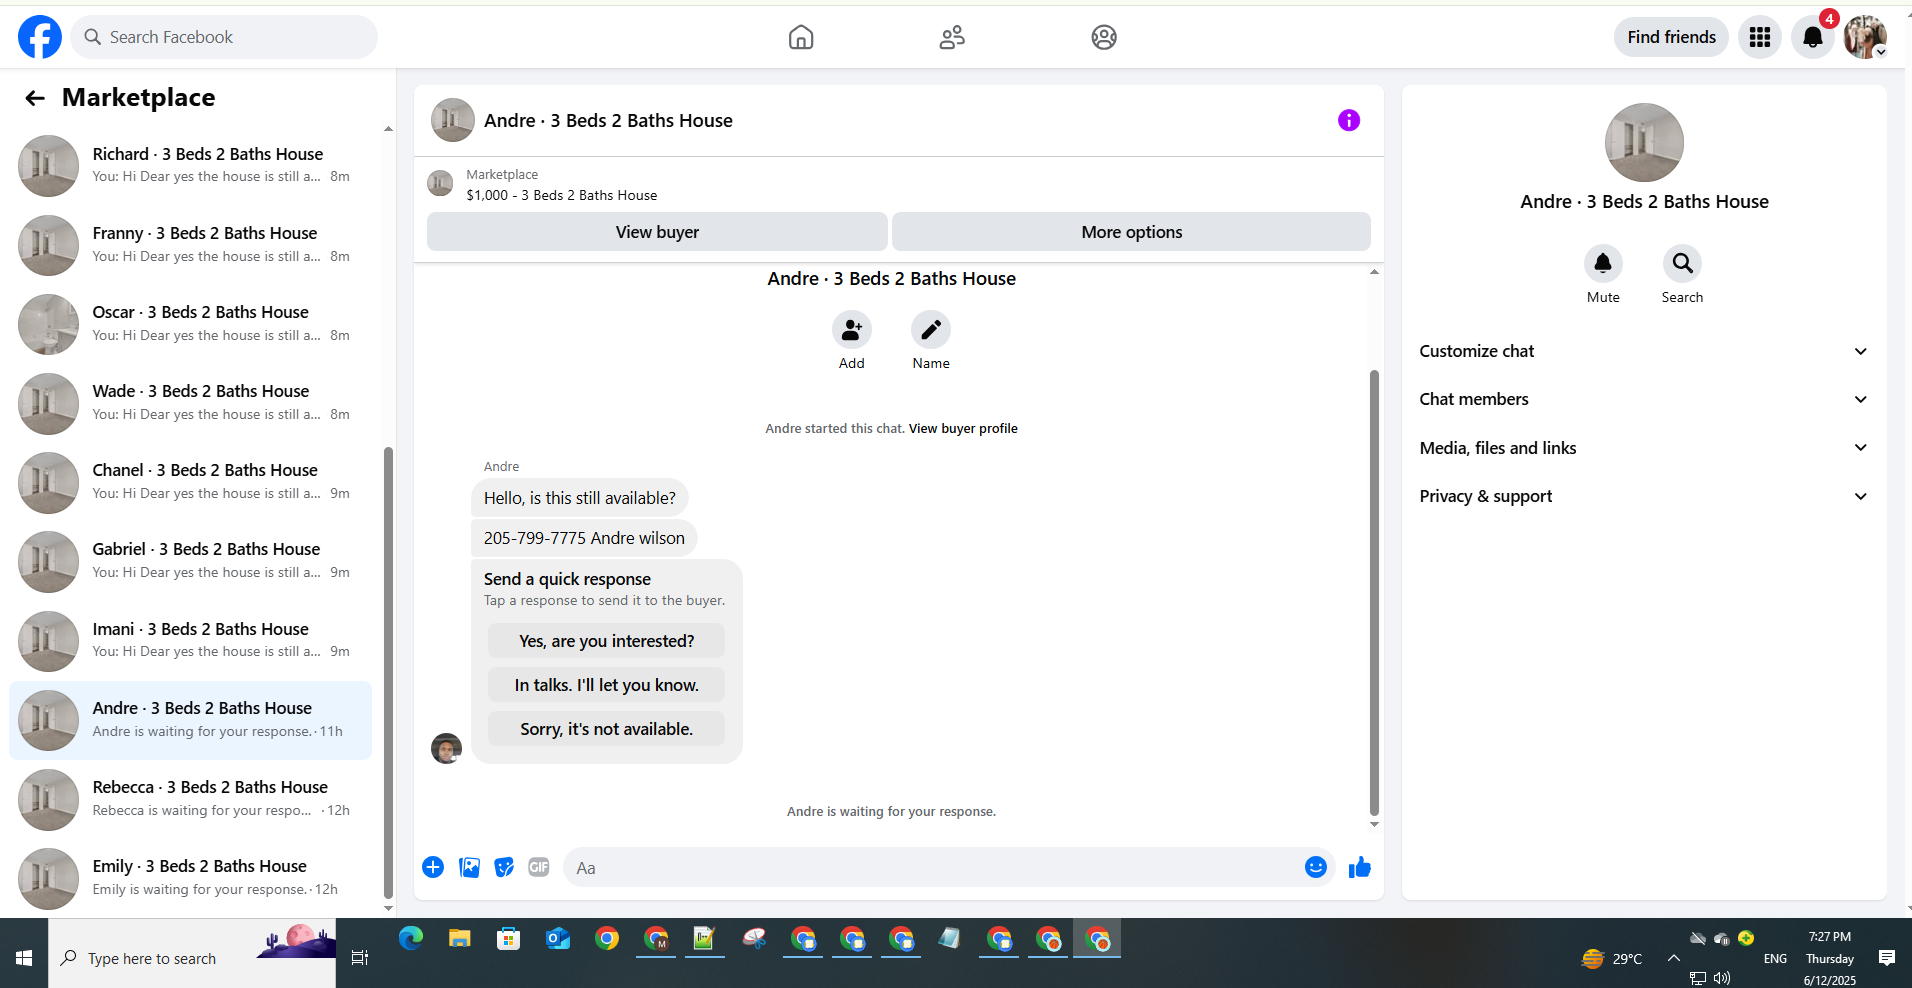Open the Friends icon in top navigation
This screenshot has width=1912, height=988.
click(x=952, y=37)
